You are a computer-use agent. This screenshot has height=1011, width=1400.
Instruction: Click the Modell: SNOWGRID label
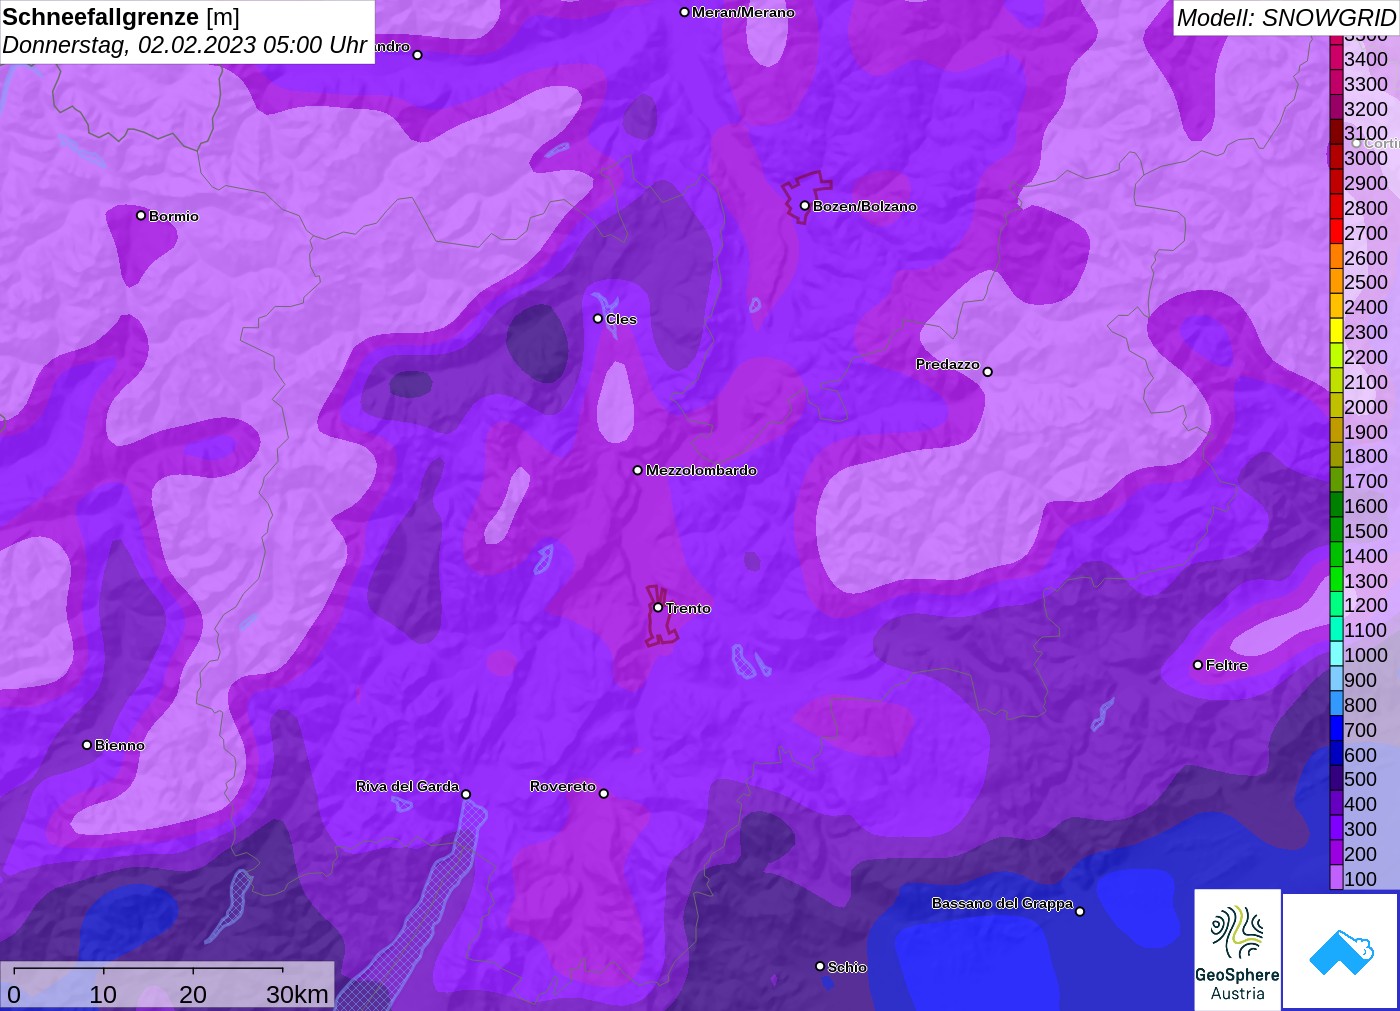tap(1286, 17)
